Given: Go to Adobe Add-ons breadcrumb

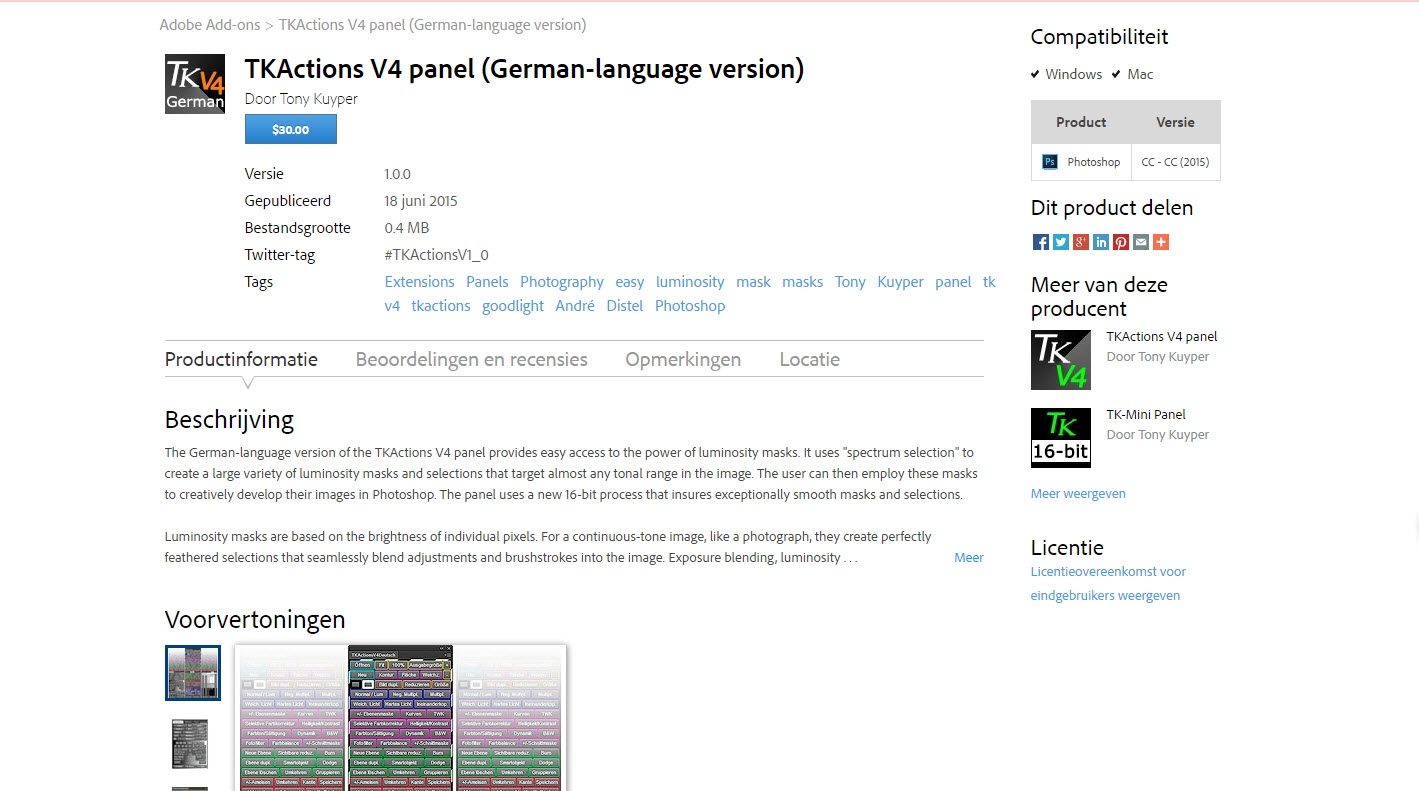Looking at the screenshot, I should pyautogui.click(x=209, y=25).
